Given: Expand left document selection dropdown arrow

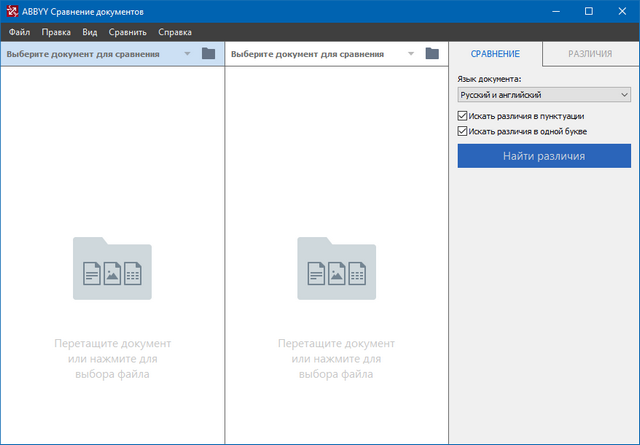Looking at the screenshot, I should pos(187,54).
